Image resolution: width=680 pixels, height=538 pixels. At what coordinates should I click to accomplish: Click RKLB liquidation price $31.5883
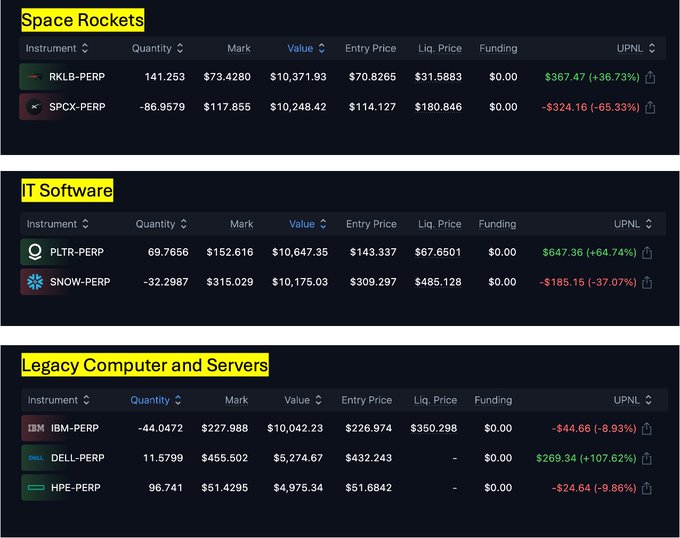coord(438,77)
